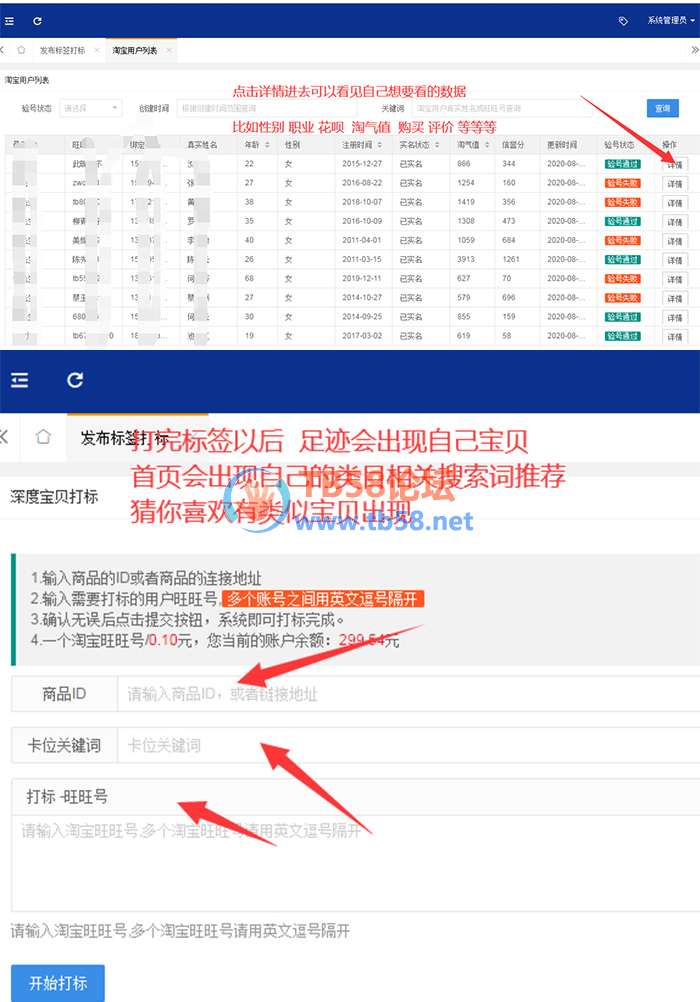Switch to the 发布标签打标 tab at top
The width and height of the screenshot is (700, 1002).
pyautogui.click(x=61, y=49)
